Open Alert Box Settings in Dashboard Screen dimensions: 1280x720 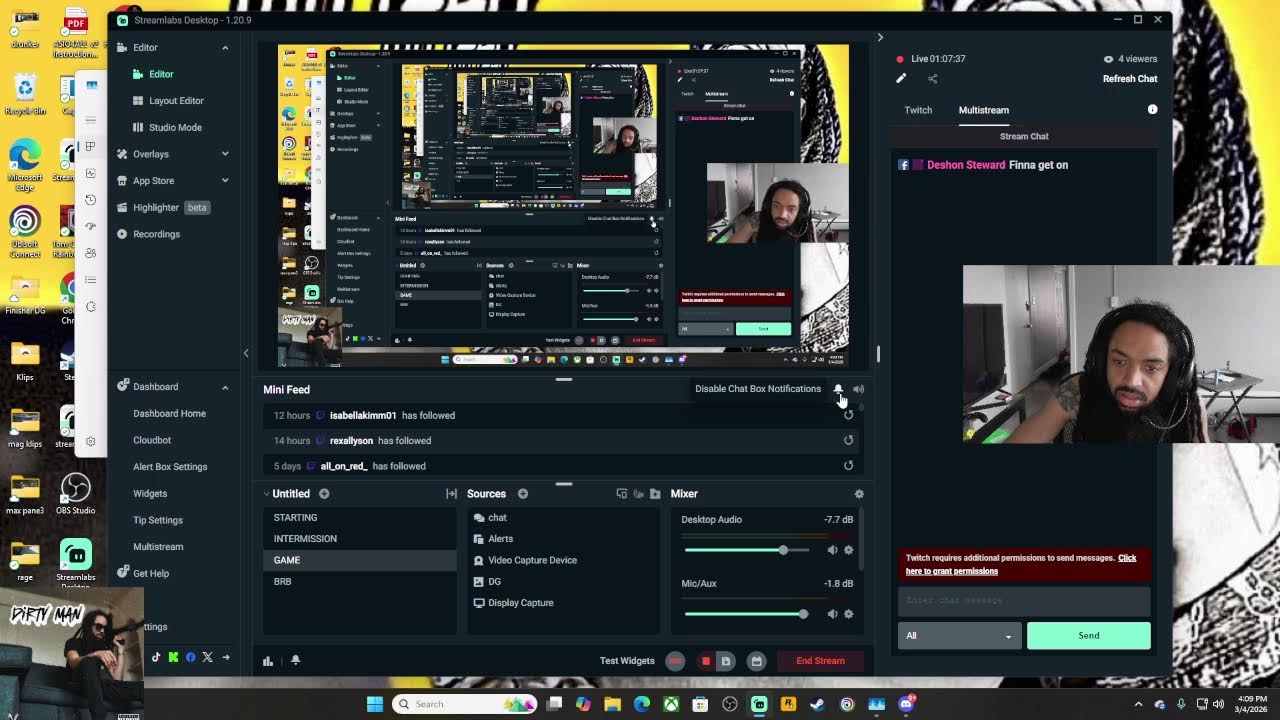[x=170, y=467]
